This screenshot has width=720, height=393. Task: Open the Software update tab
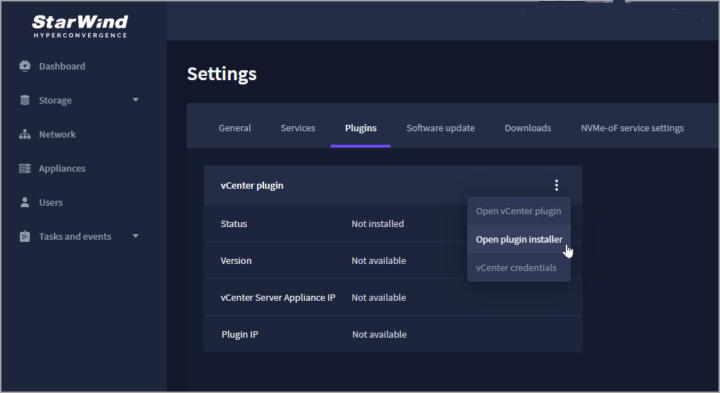(x=440, y=128)
